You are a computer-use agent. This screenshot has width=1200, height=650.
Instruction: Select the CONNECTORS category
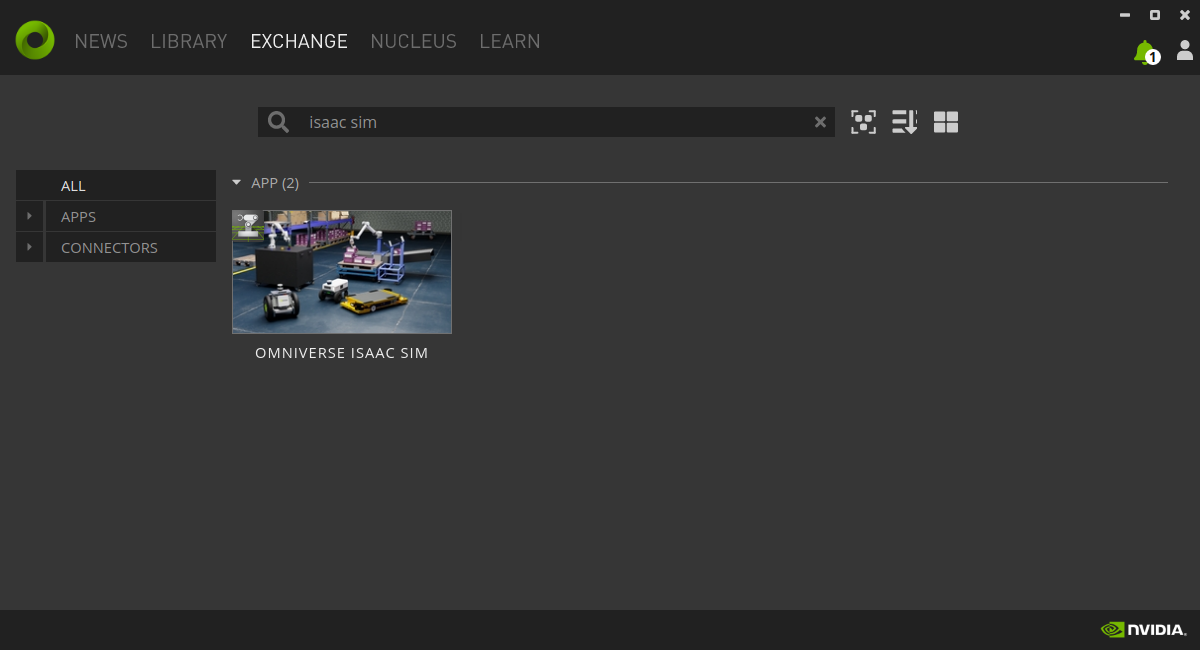131,247
